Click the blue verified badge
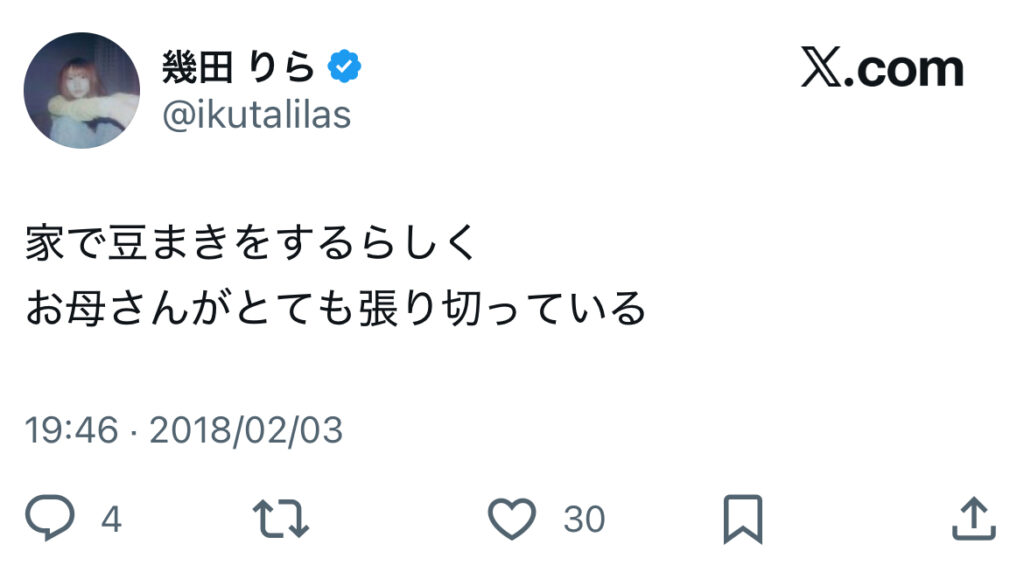 (x=346, y=68)
